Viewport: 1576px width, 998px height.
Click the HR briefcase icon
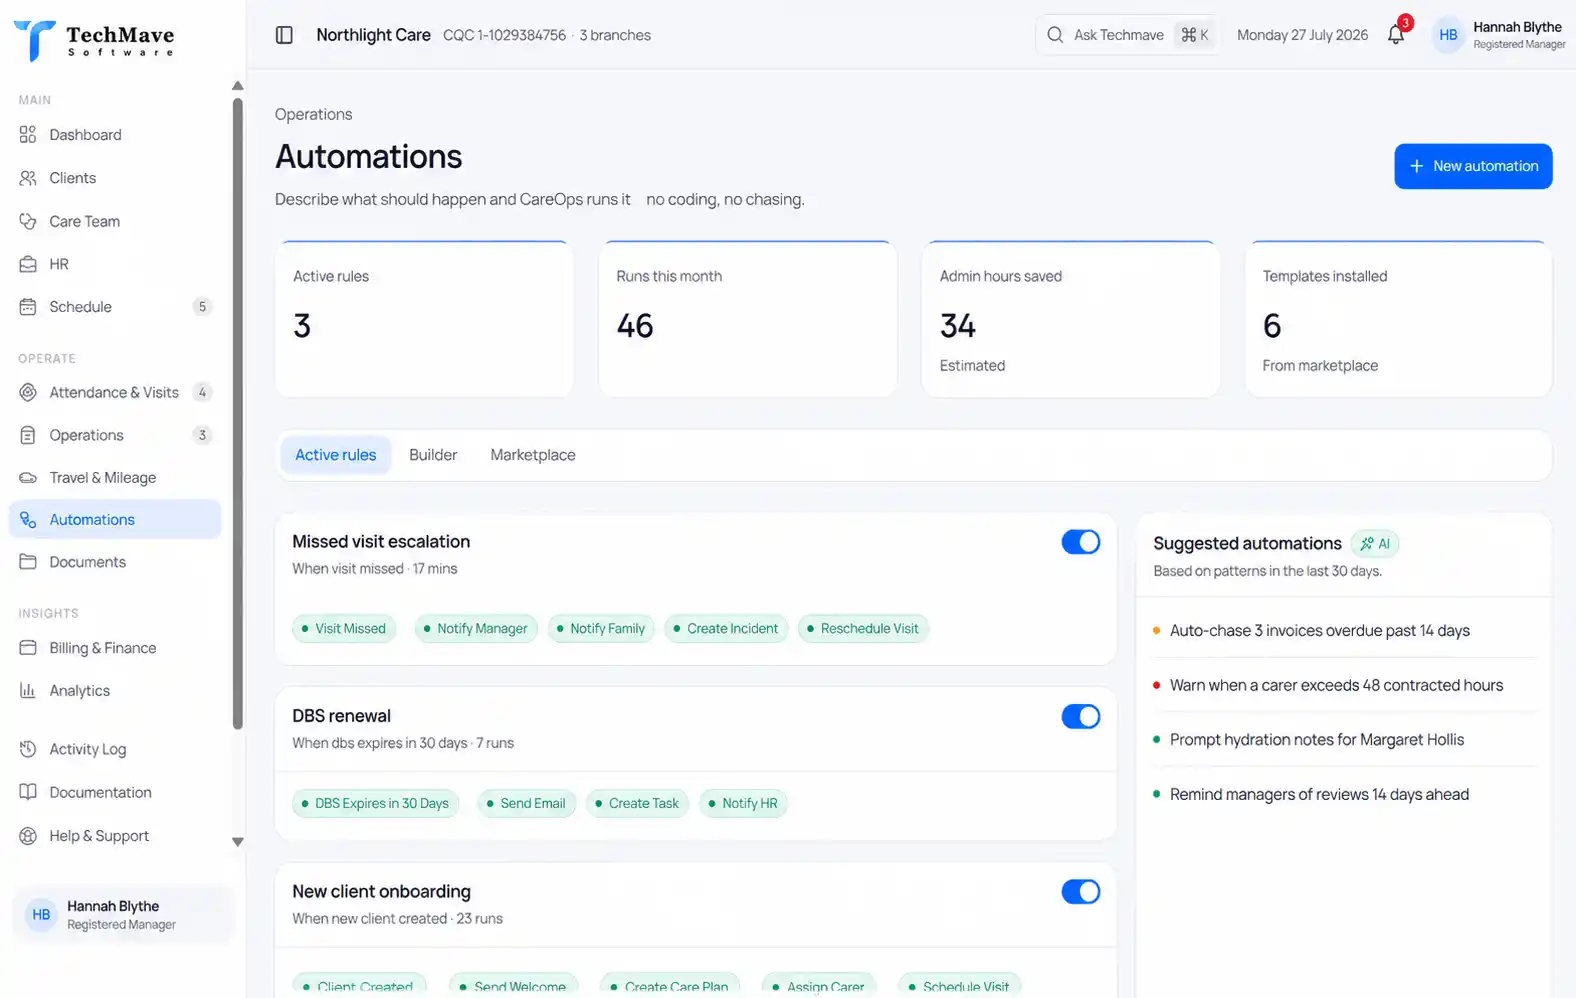[x=28, y=264]
